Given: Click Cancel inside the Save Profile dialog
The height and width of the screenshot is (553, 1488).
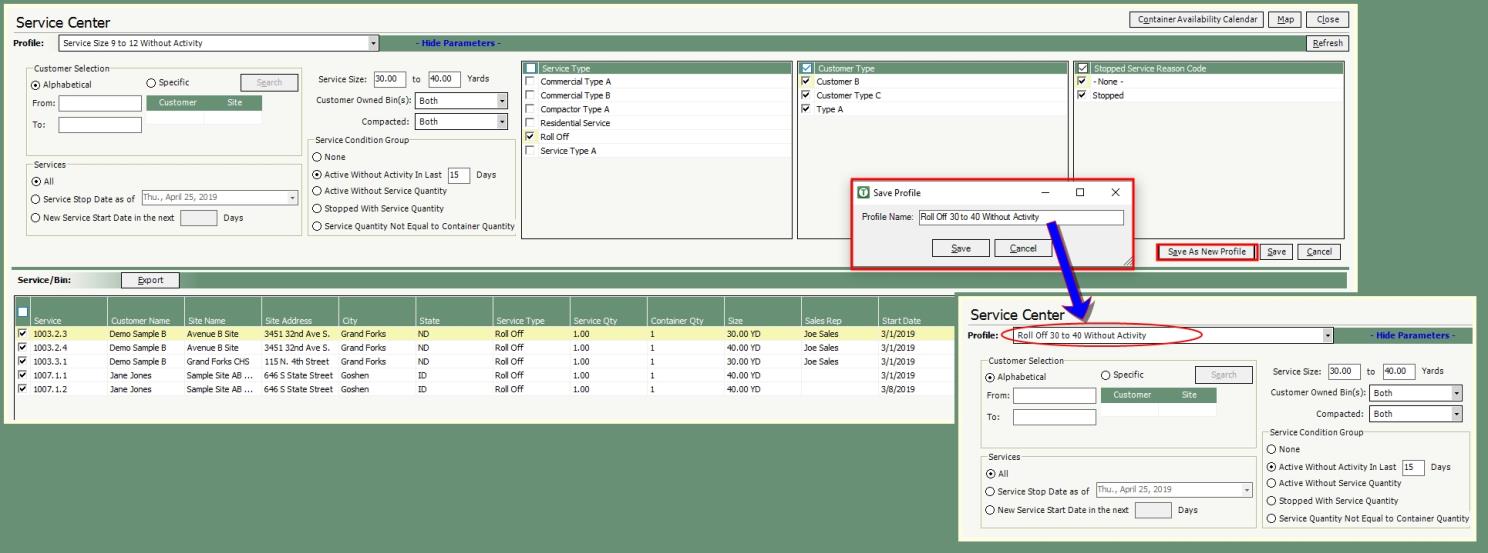Looking at the screenshot, I should (1023, 248).
